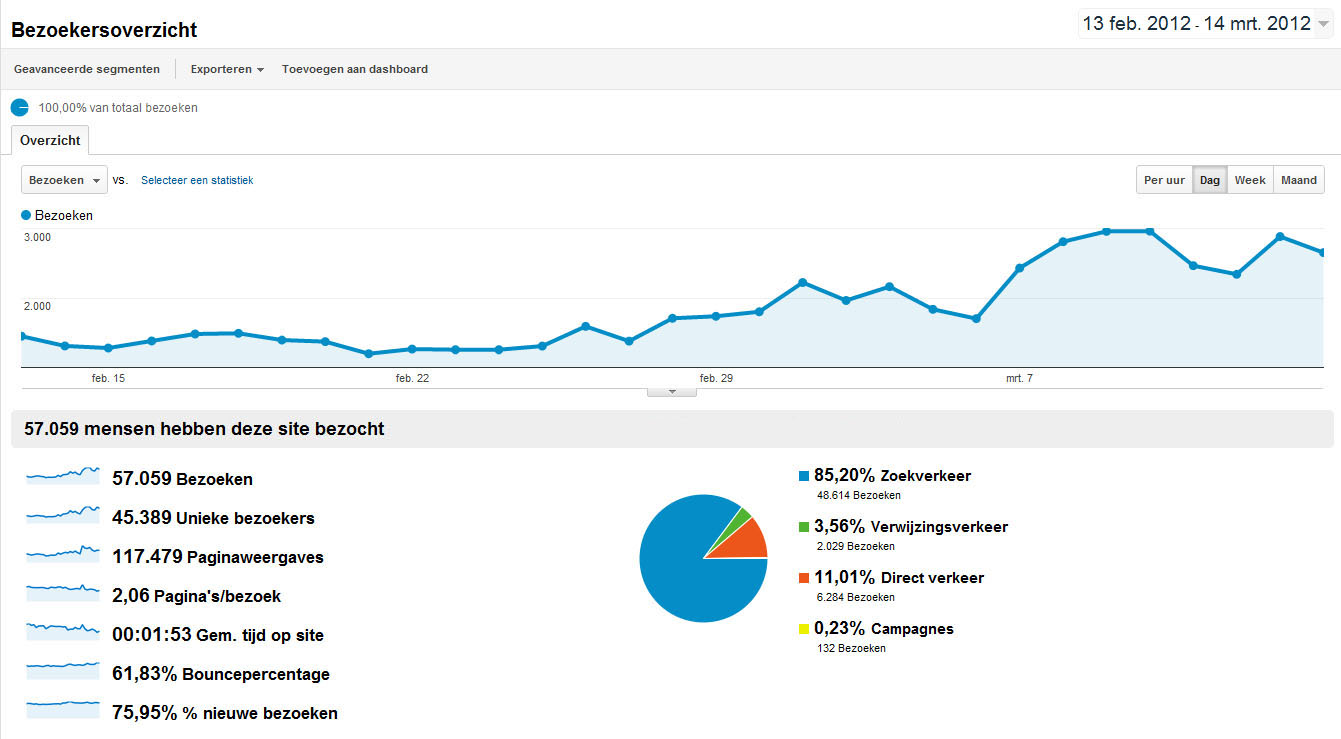Image resolution: width=1341 pixels, height=739 pixels.
Task: Click the Bezoeken legend dot on graph
Action: click(x=26, y=215)
